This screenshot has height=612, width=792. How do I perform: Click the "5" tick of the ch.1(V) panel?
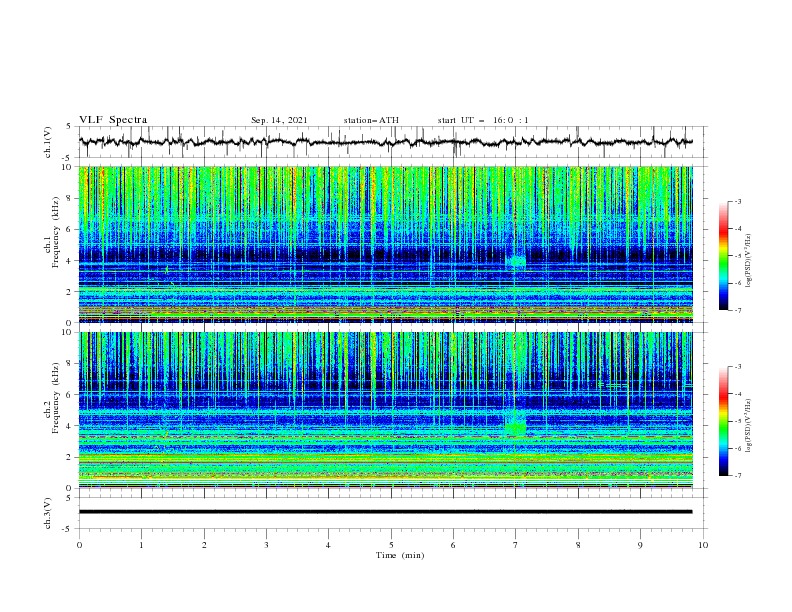click(69, 127)
